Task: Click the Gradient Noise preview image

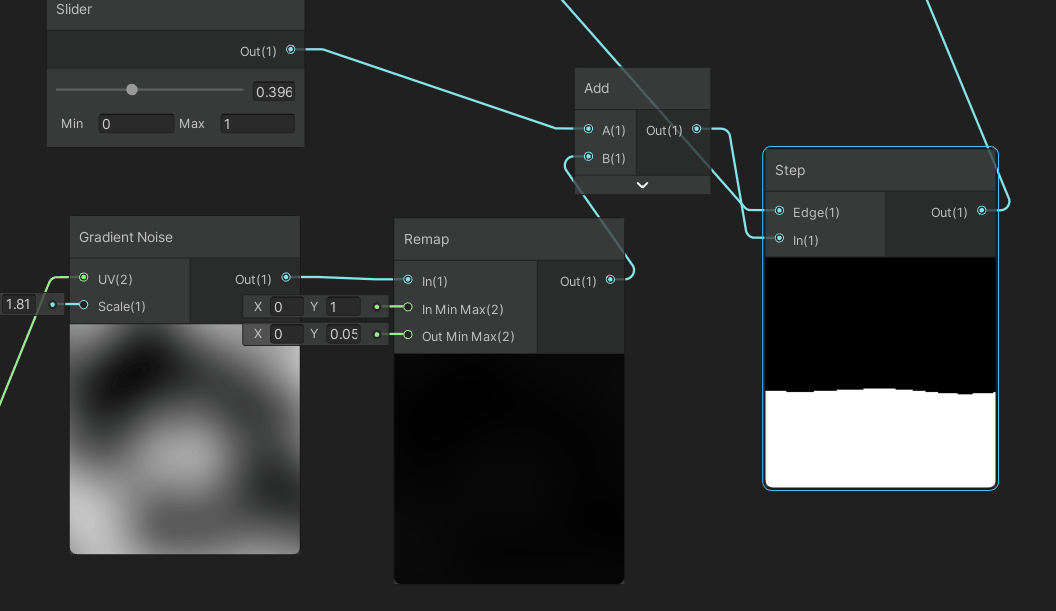Action: 185,439
